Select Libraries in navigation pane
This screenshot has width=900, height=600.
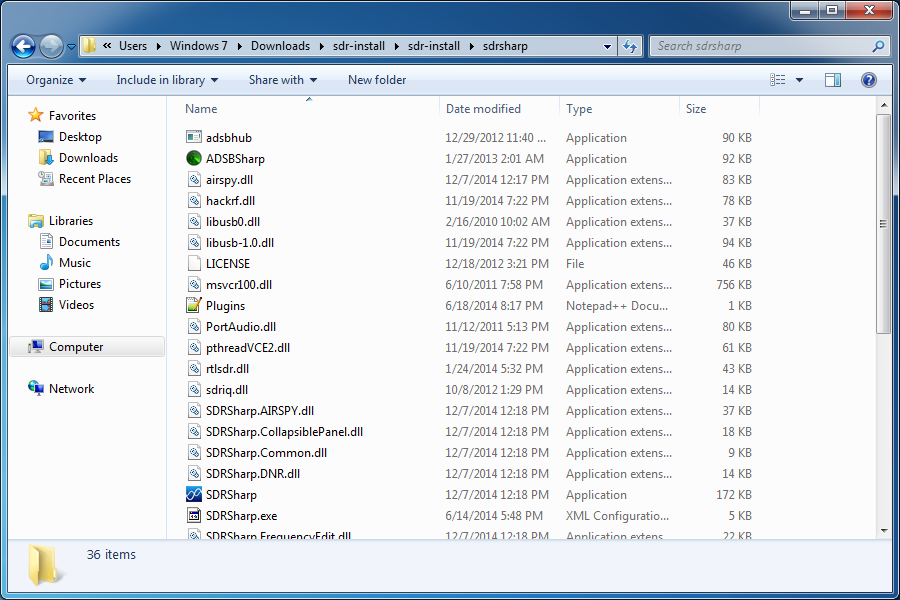pos(71,221)
